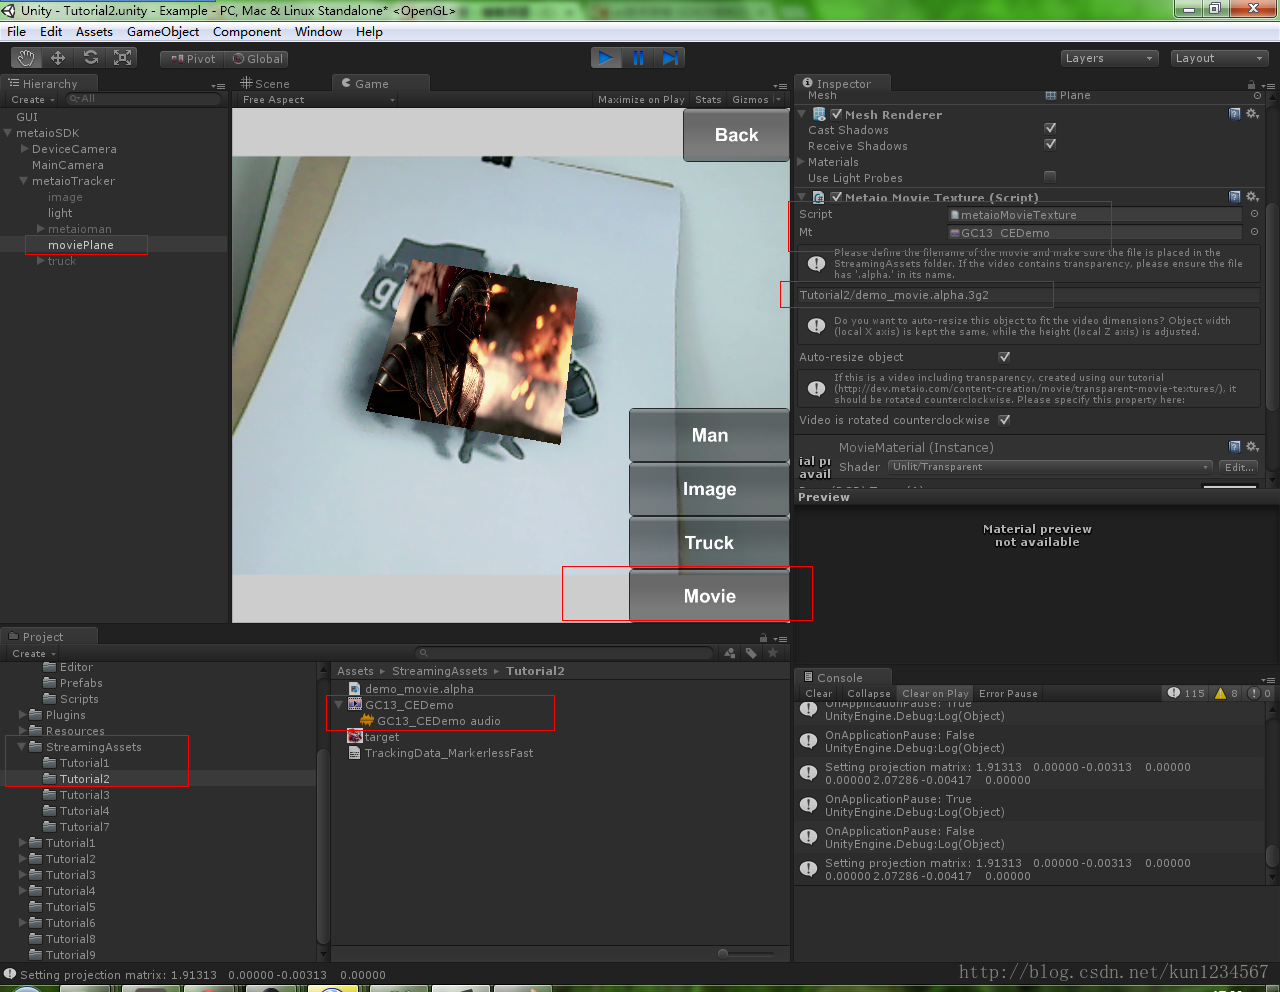
Task: Click search-by-label icon in Project panel
Action: [751, 653]
